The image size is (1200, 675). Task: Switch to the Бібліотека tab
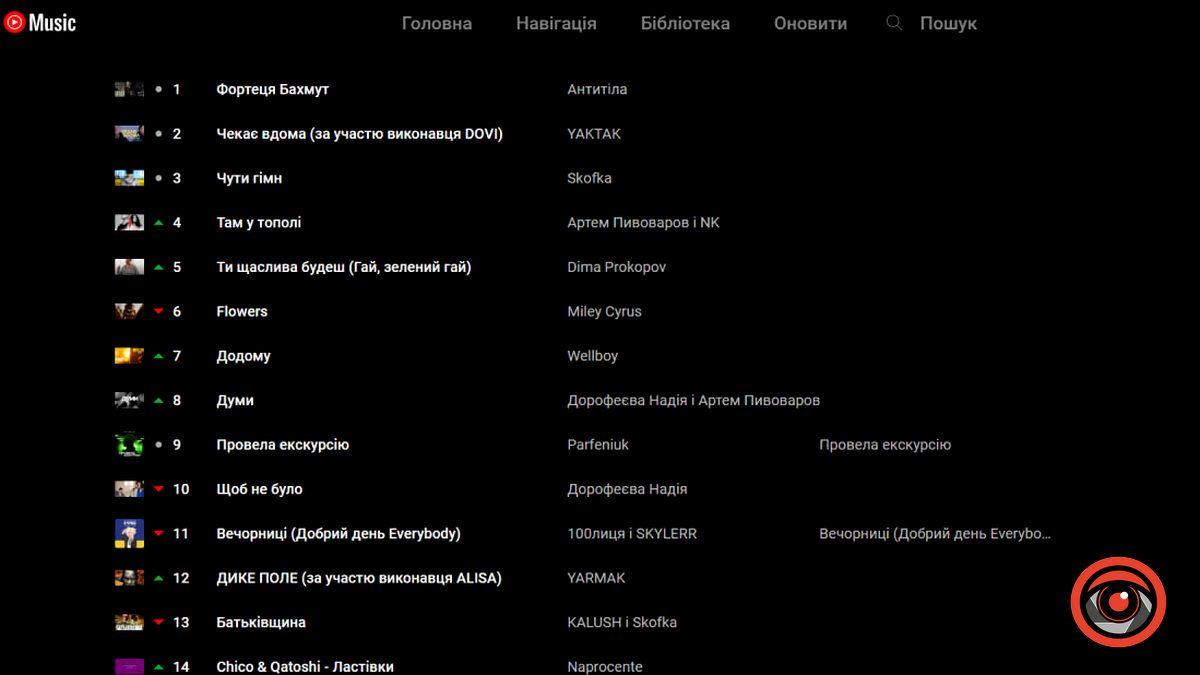tap(685, 23)
